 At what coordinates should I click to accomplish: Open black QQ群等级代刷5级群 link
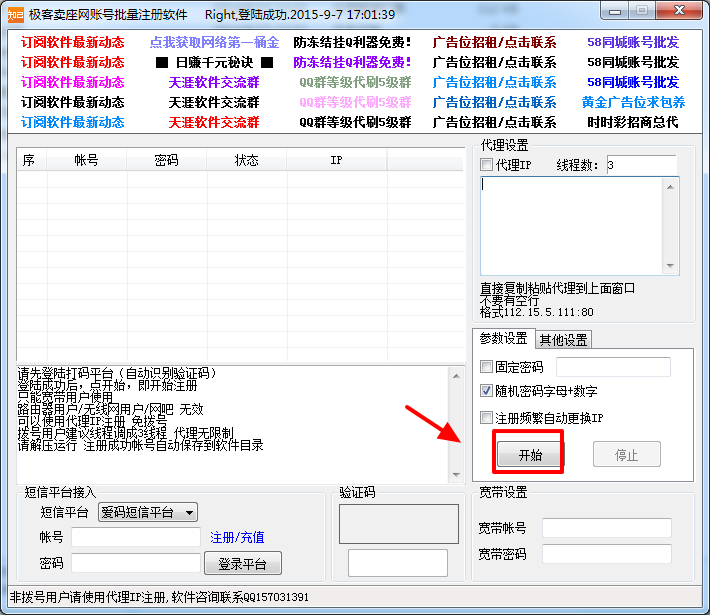(x=355, y=122)
